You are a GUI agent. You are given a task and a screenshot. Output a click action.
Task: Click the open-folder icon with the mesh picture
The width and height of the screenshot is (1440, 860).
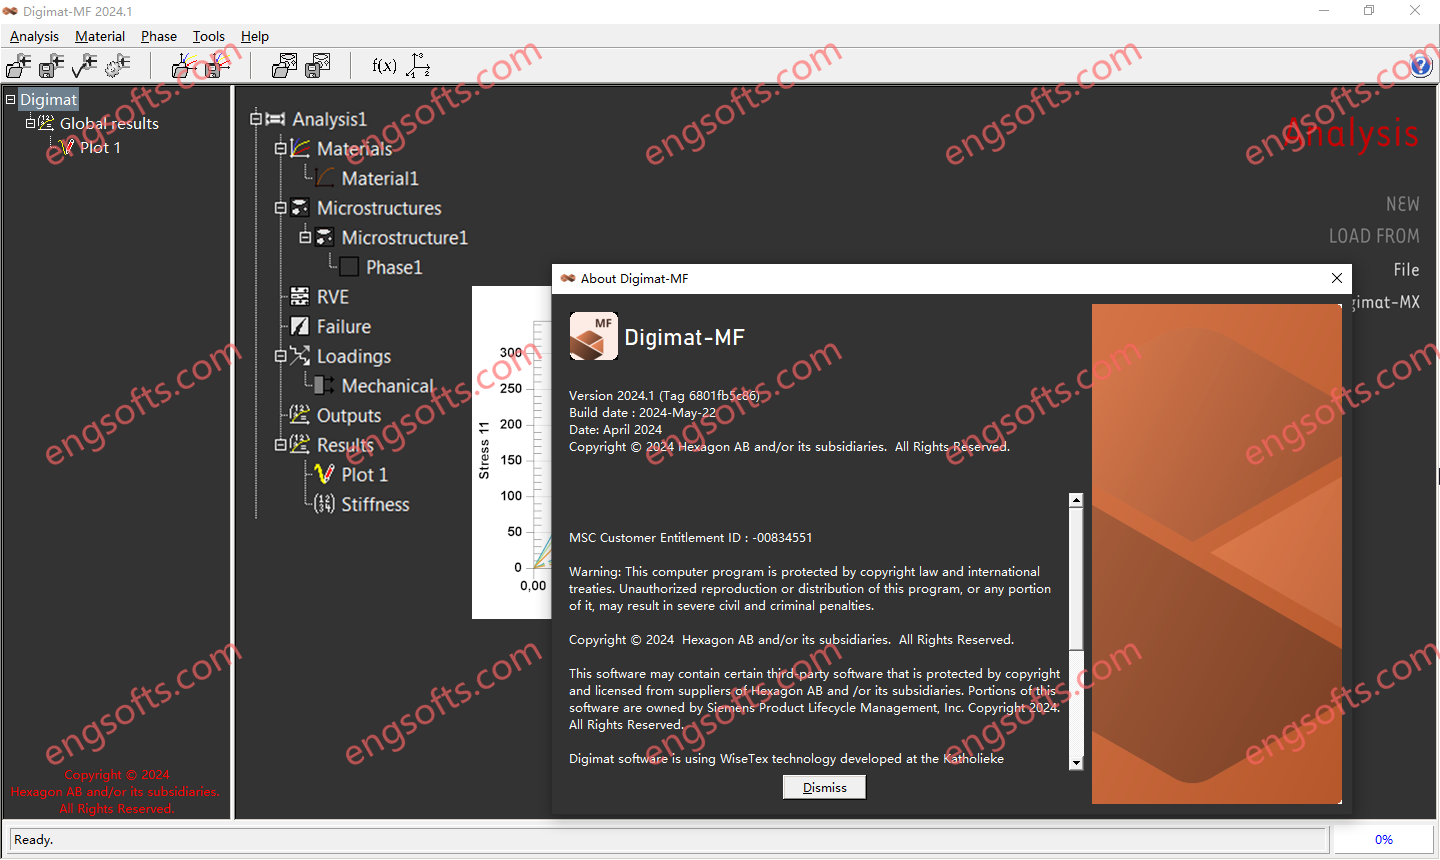pos(284,66)
